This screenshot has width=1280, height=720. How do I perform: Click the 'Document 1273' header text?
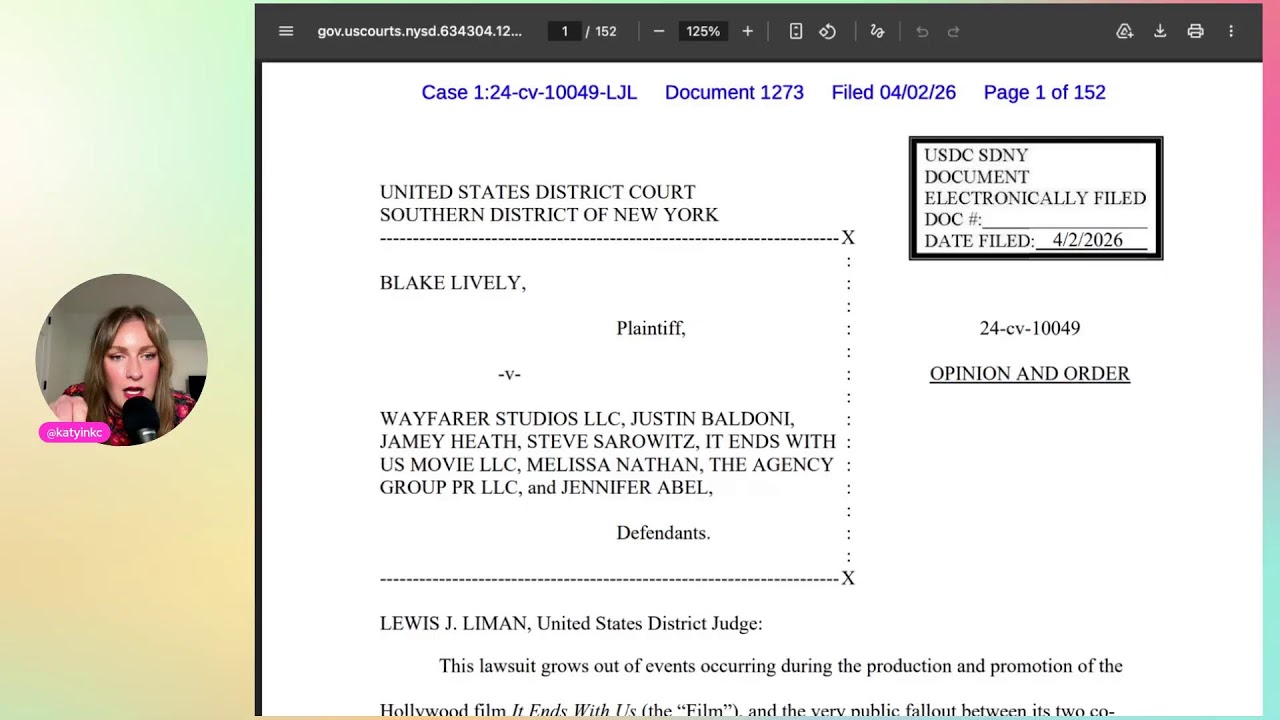tap(734, 92)
